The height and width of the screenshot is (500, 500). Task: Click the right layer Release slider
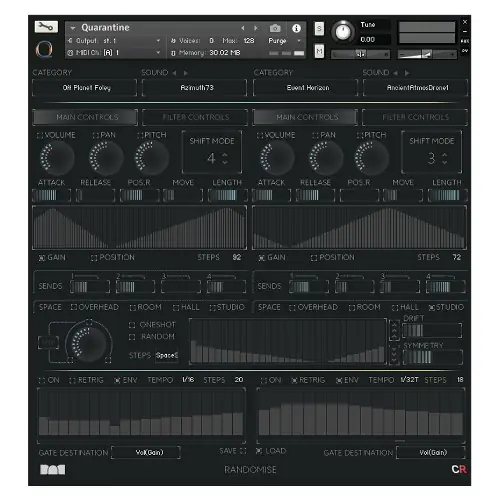pyautogui.click(x=315, y=195)
